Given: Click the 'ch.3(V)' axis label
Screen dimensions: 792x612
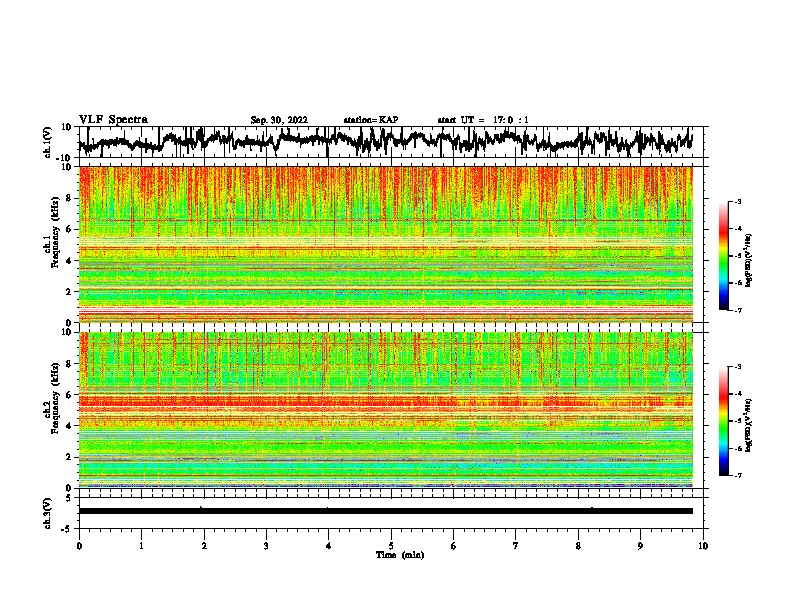Looking at the screenshot, I should pyautogui.click(x=48, y=513).
